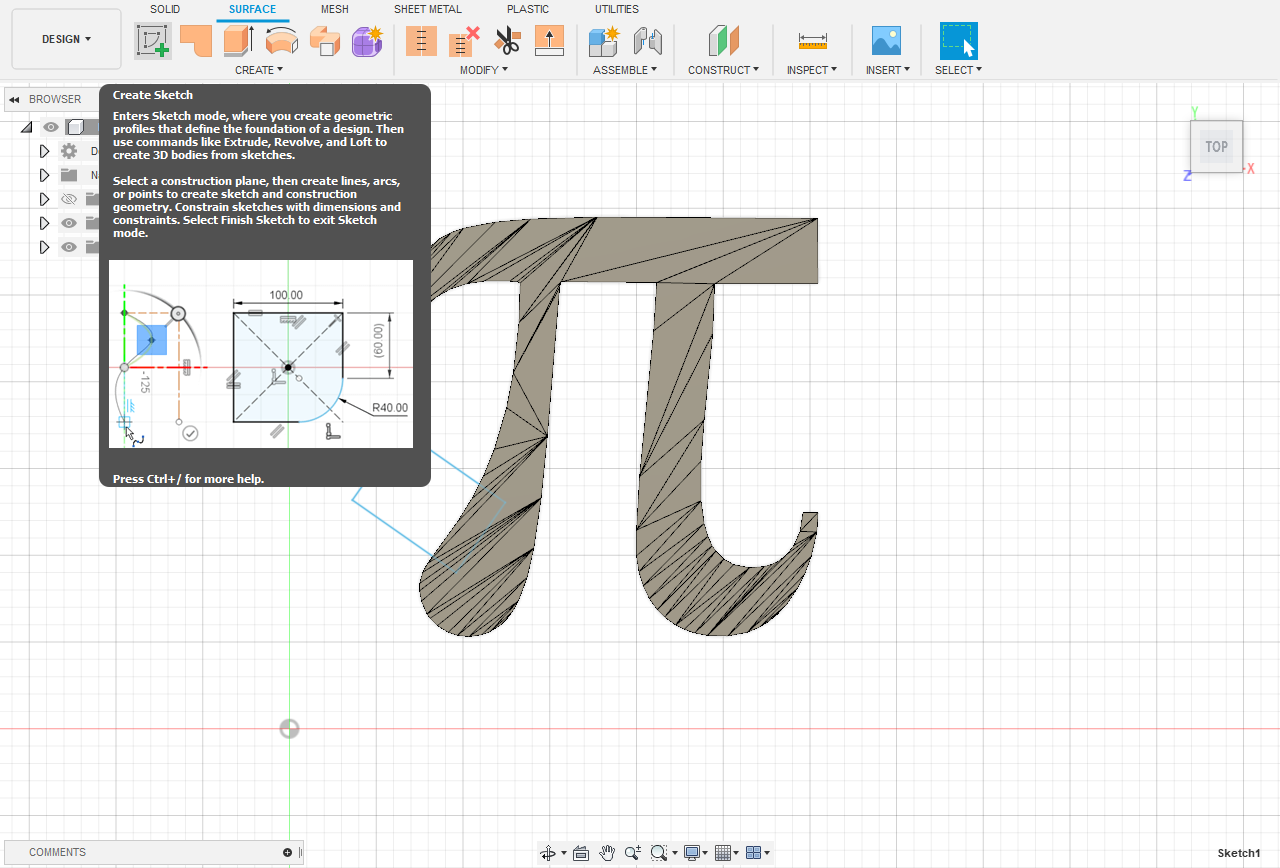Collapse the BROWSER panel with double arrows
The image size is (1280, 868).
click(13, 99)
